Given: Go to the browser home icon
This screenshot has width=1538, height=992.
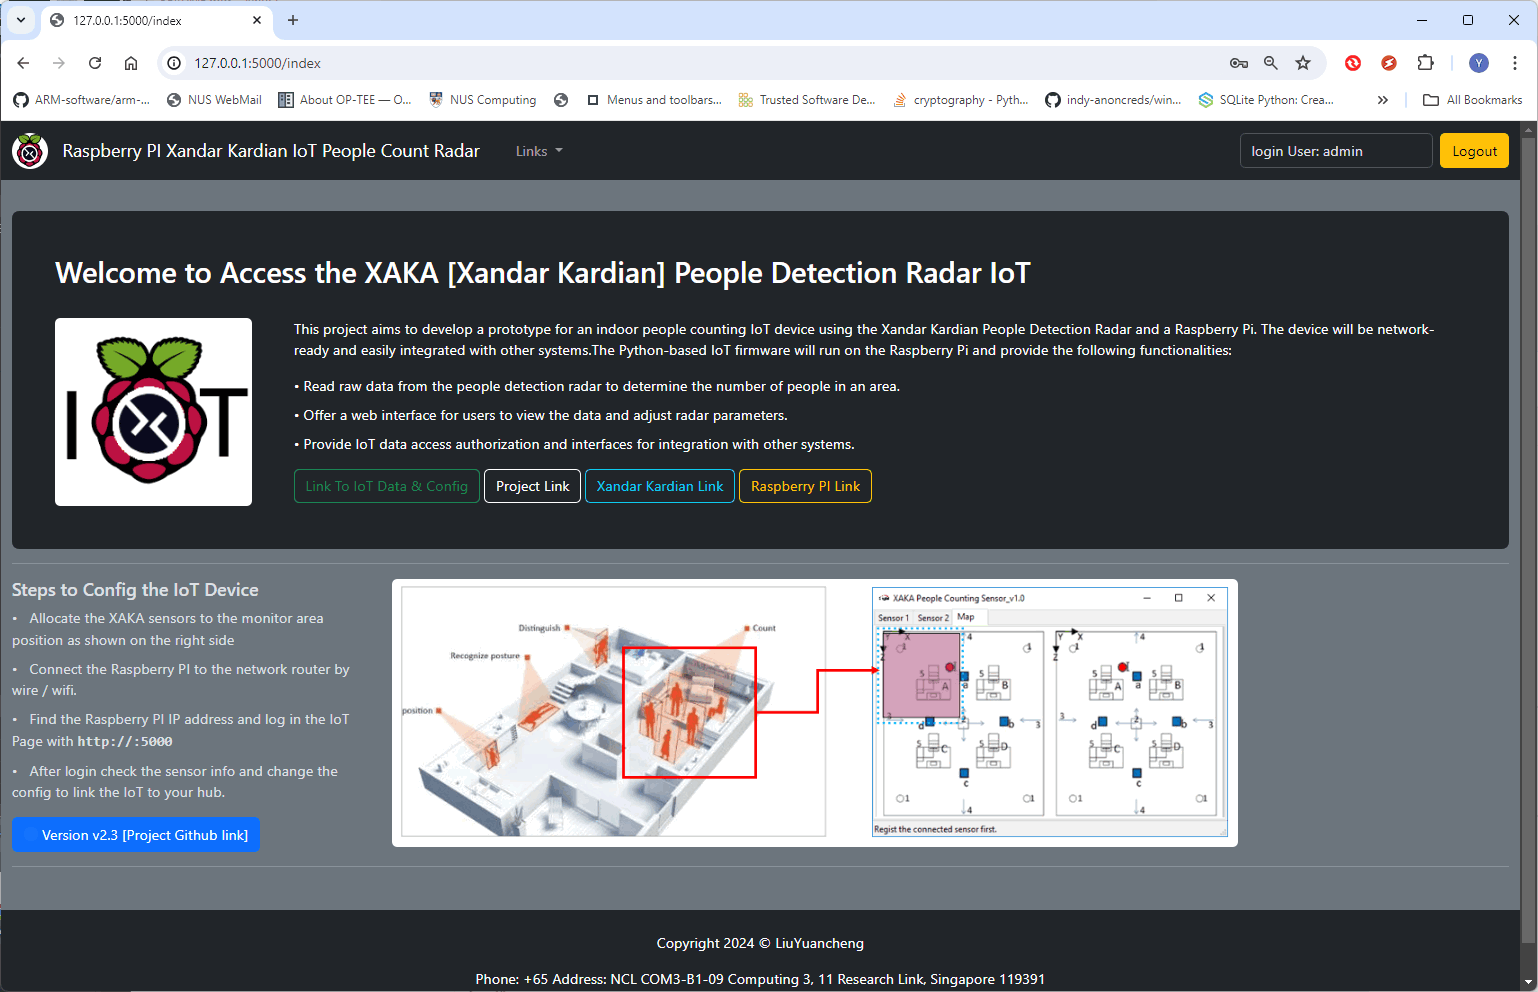Looking at the screenshot, I should coord(131,63).
